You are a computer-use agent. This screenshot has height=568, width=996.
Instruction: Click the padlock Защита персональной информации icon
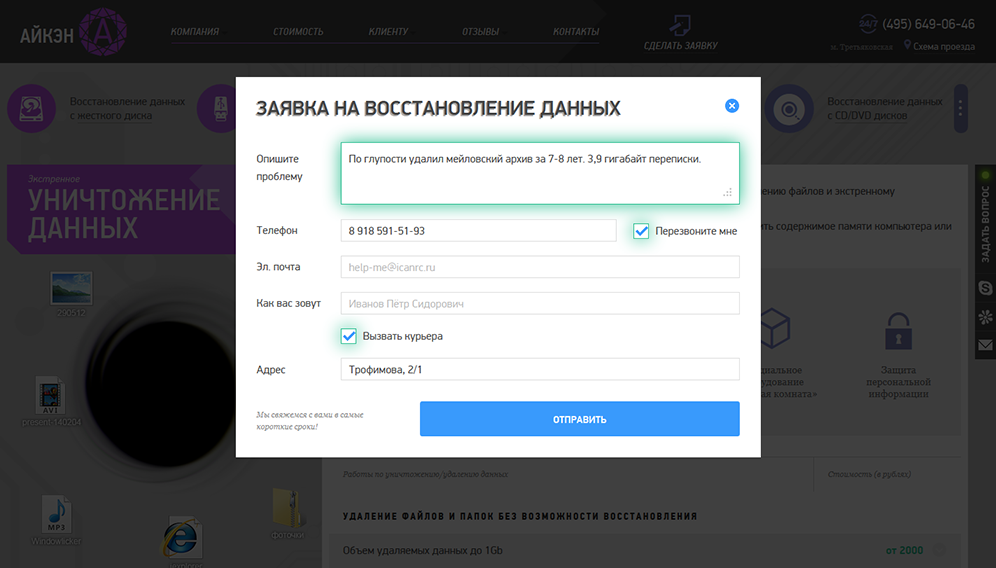(898, 331)
